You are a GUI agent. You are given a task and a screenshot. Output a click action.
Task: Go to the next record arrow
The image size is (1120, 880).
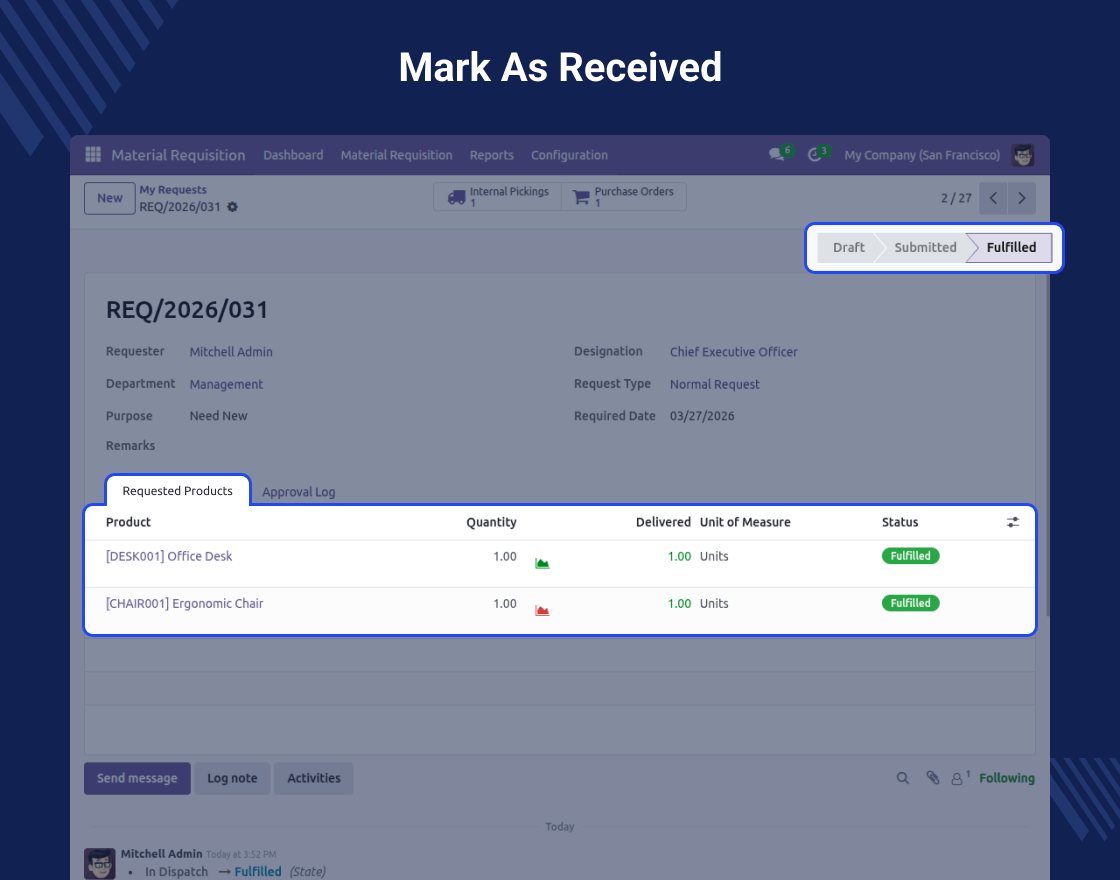1021,198
